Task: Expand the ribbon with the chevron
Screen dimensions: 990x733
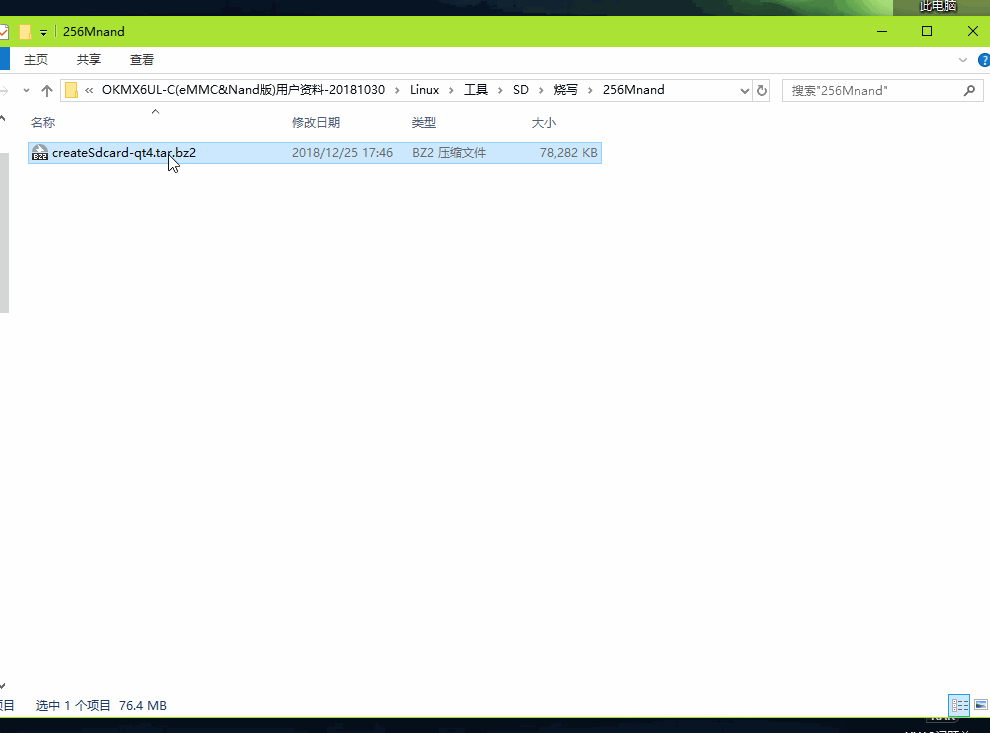Action: click(x=962, y=61)
